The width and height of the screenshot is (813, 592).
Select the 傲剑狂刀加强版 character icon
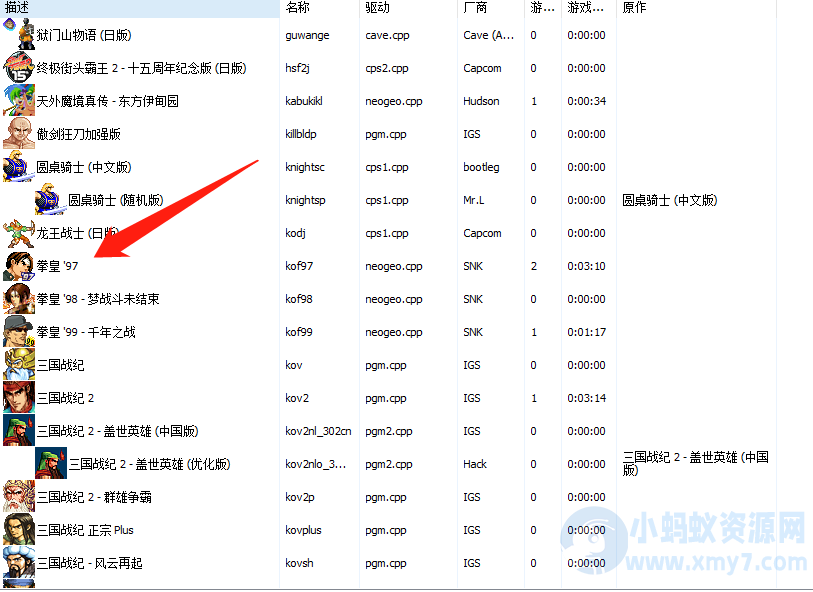[19, 134]
